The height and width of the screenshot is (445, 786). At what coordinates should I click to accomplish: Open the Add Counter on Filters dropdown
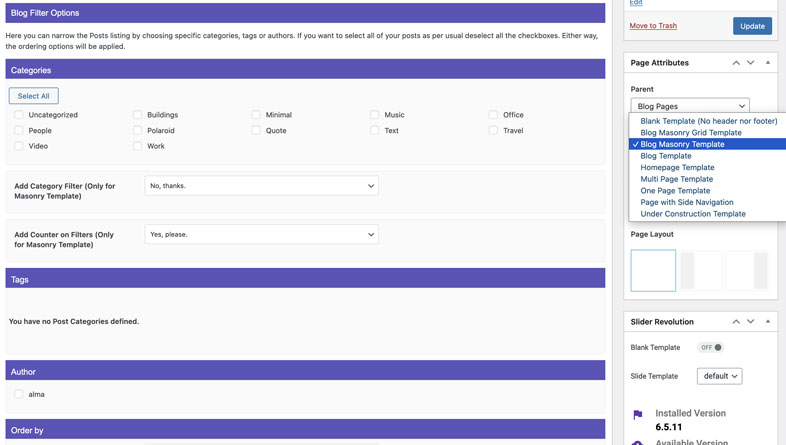261,235
